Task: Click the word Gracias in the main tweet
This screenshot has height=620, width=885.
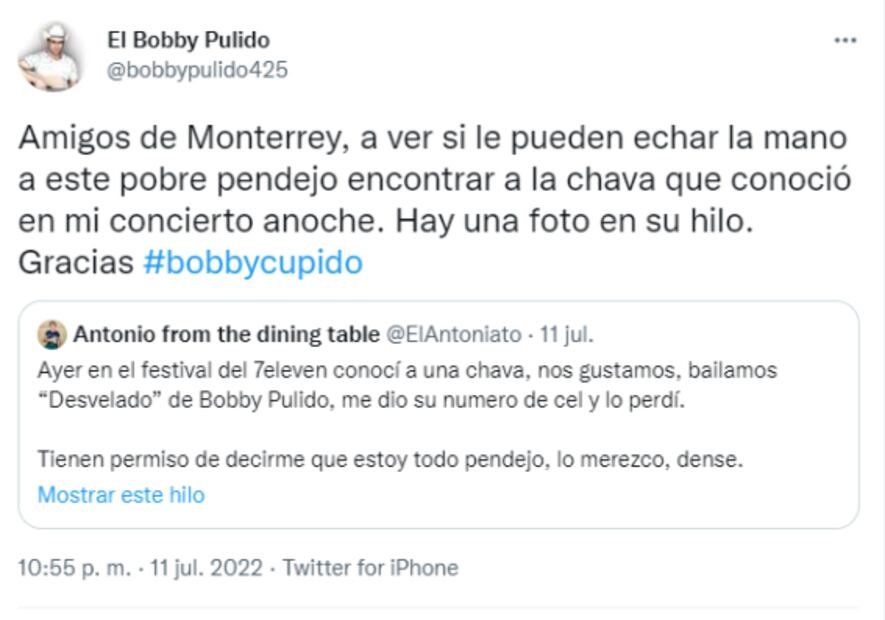Action: click(75, 262)
